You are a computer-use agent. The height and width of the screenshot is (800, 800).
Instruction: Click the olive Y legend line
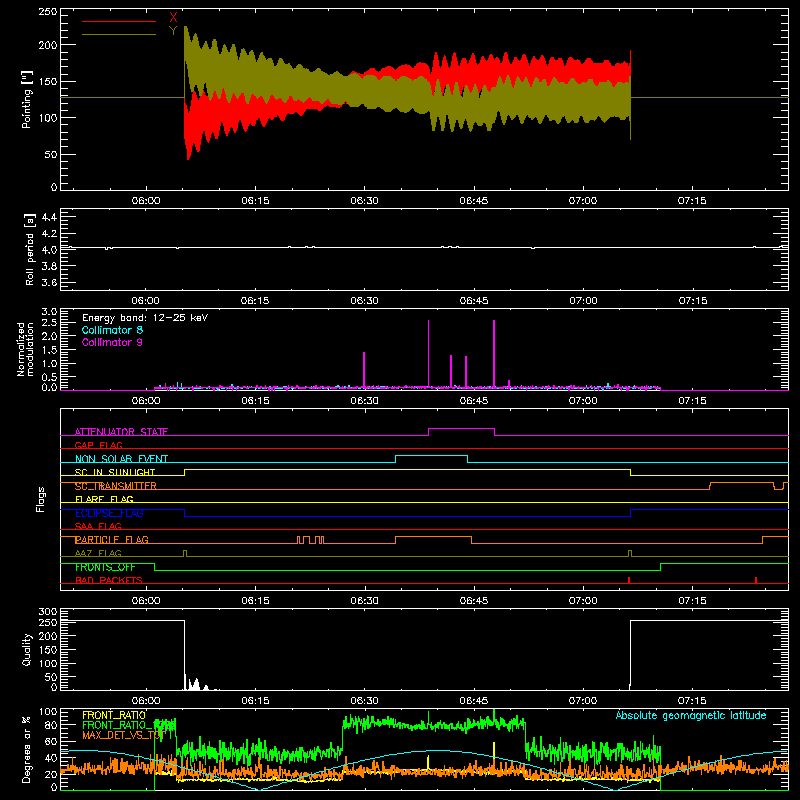119,34
